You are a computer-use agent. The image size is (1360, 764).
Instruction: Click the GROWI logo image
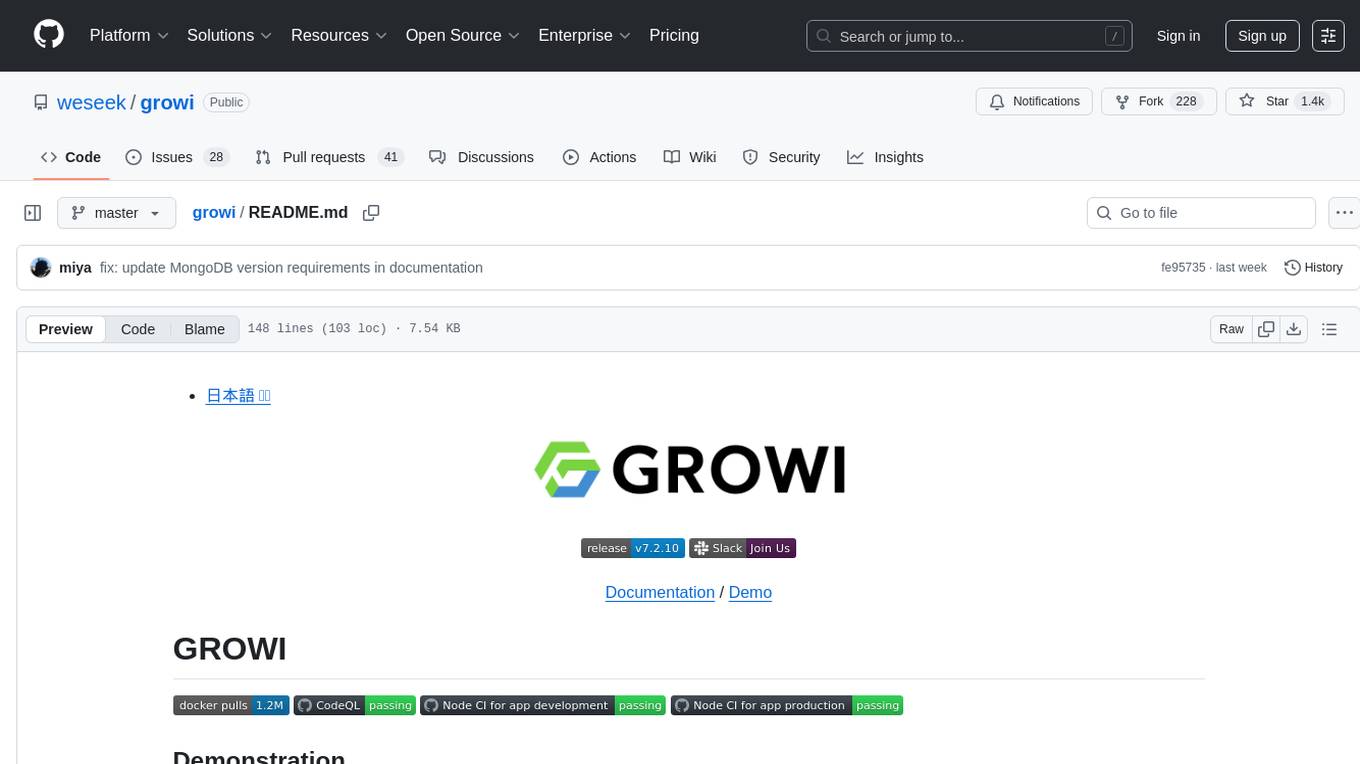pyautogui.click(x=689, y=469)
